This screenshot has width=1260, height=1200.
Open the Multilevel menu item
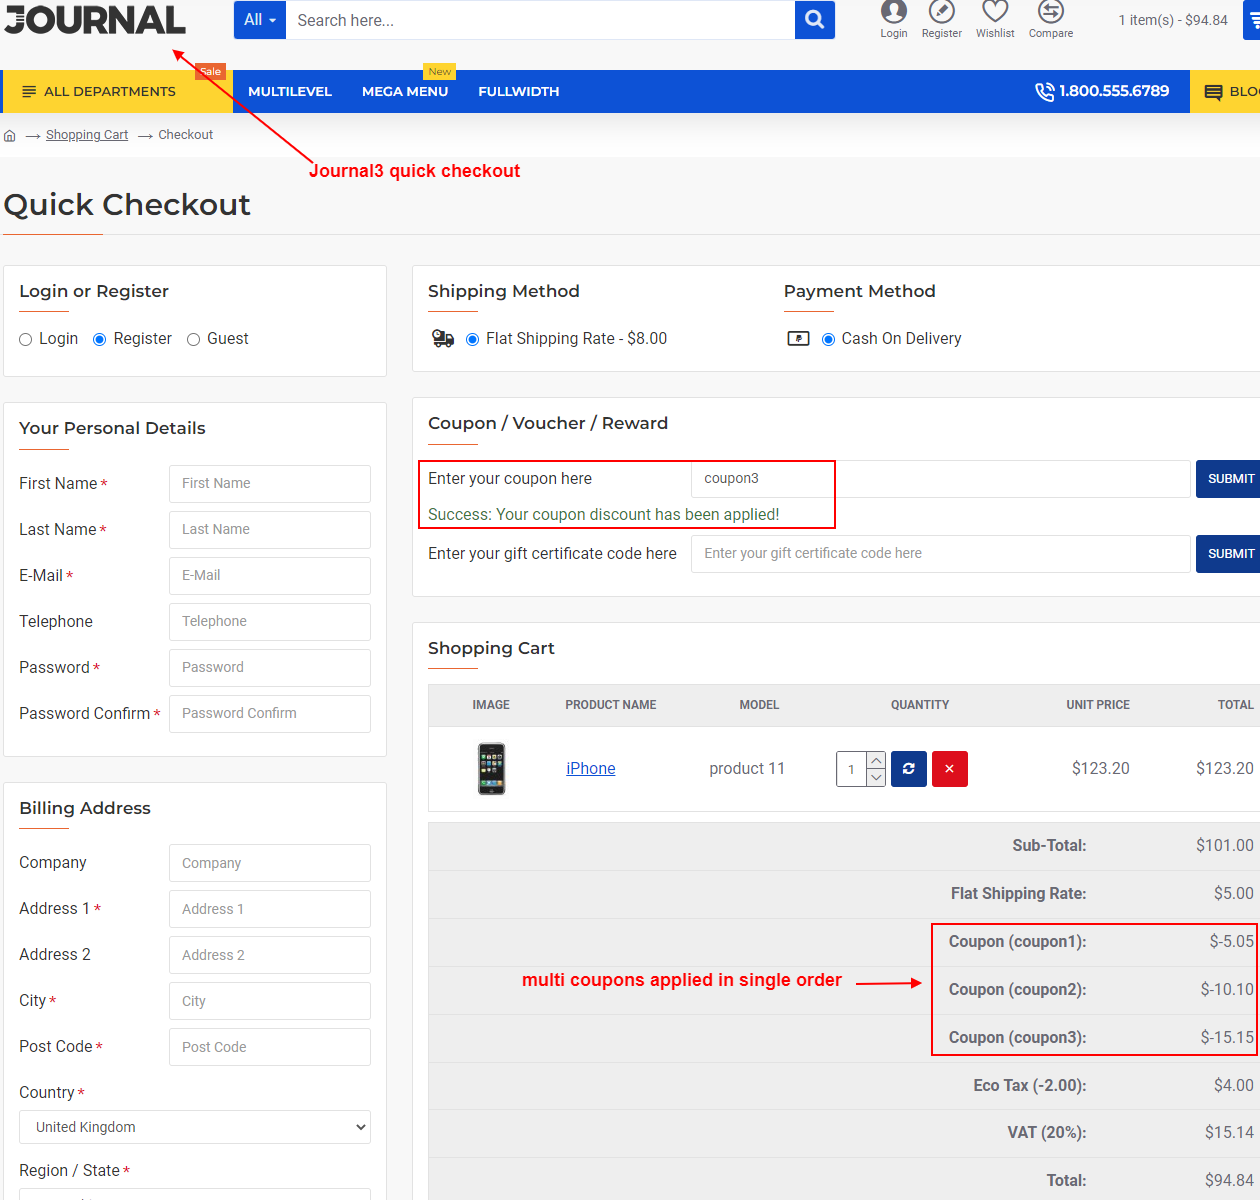coord(290,92)
